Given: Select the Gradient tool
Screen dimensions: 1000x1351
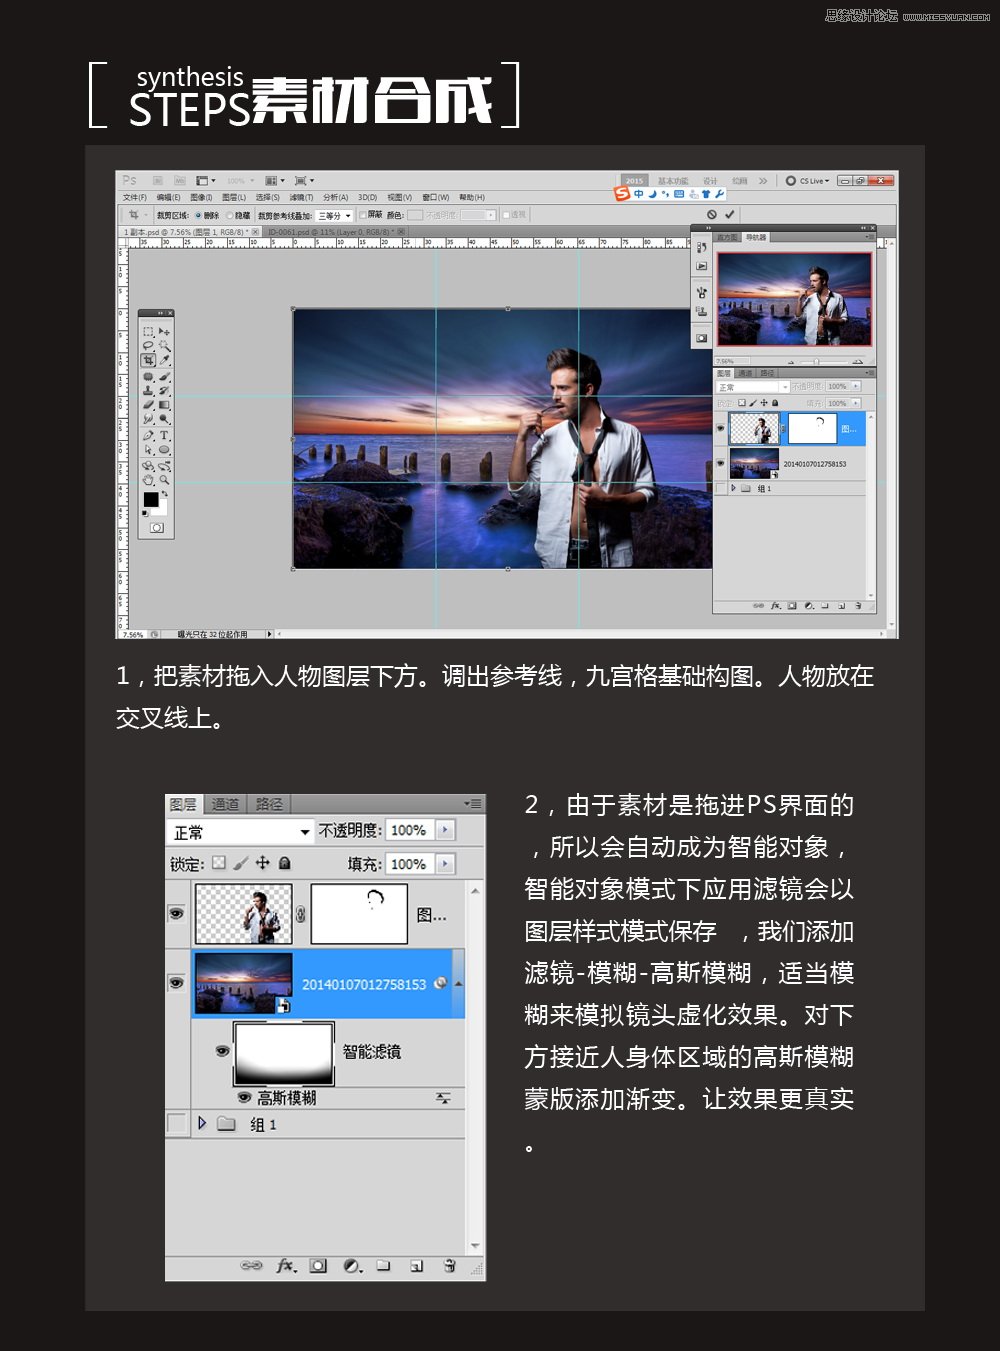Looking at the screenshot, I should [165, 405].
